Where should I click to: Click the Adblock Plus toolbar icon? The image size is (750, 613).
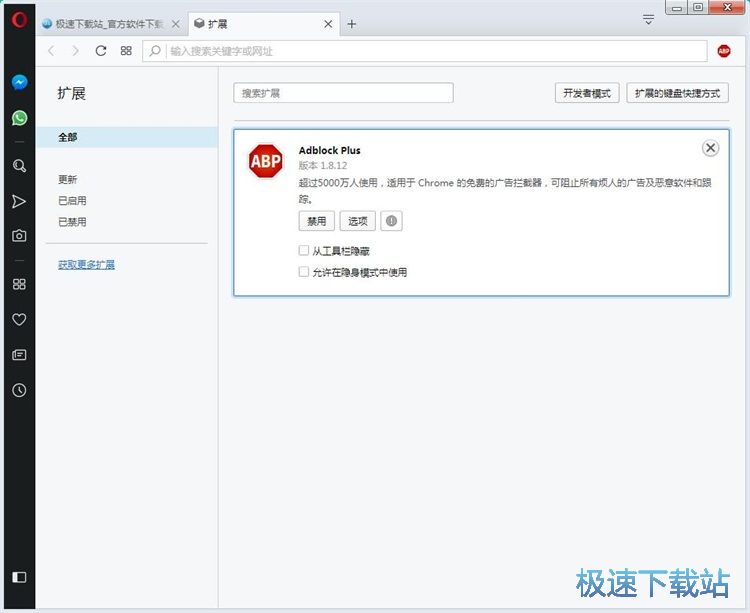coord(724,51)
